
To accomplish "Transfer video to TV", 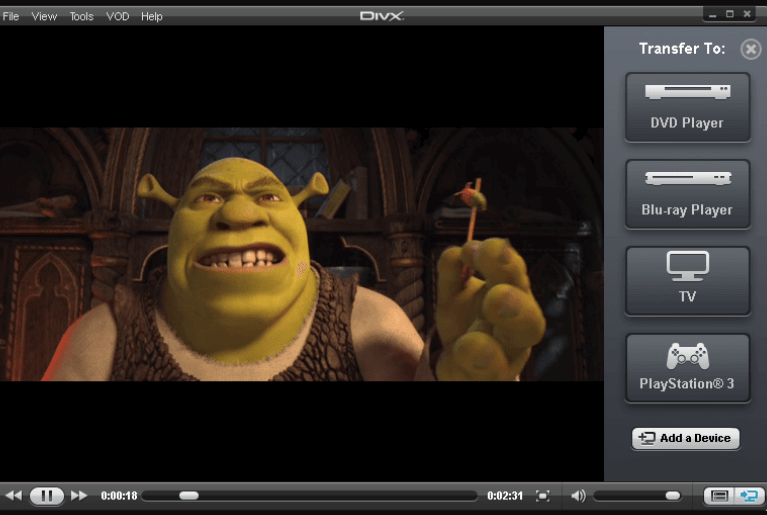I will click(x=687, y=281).
